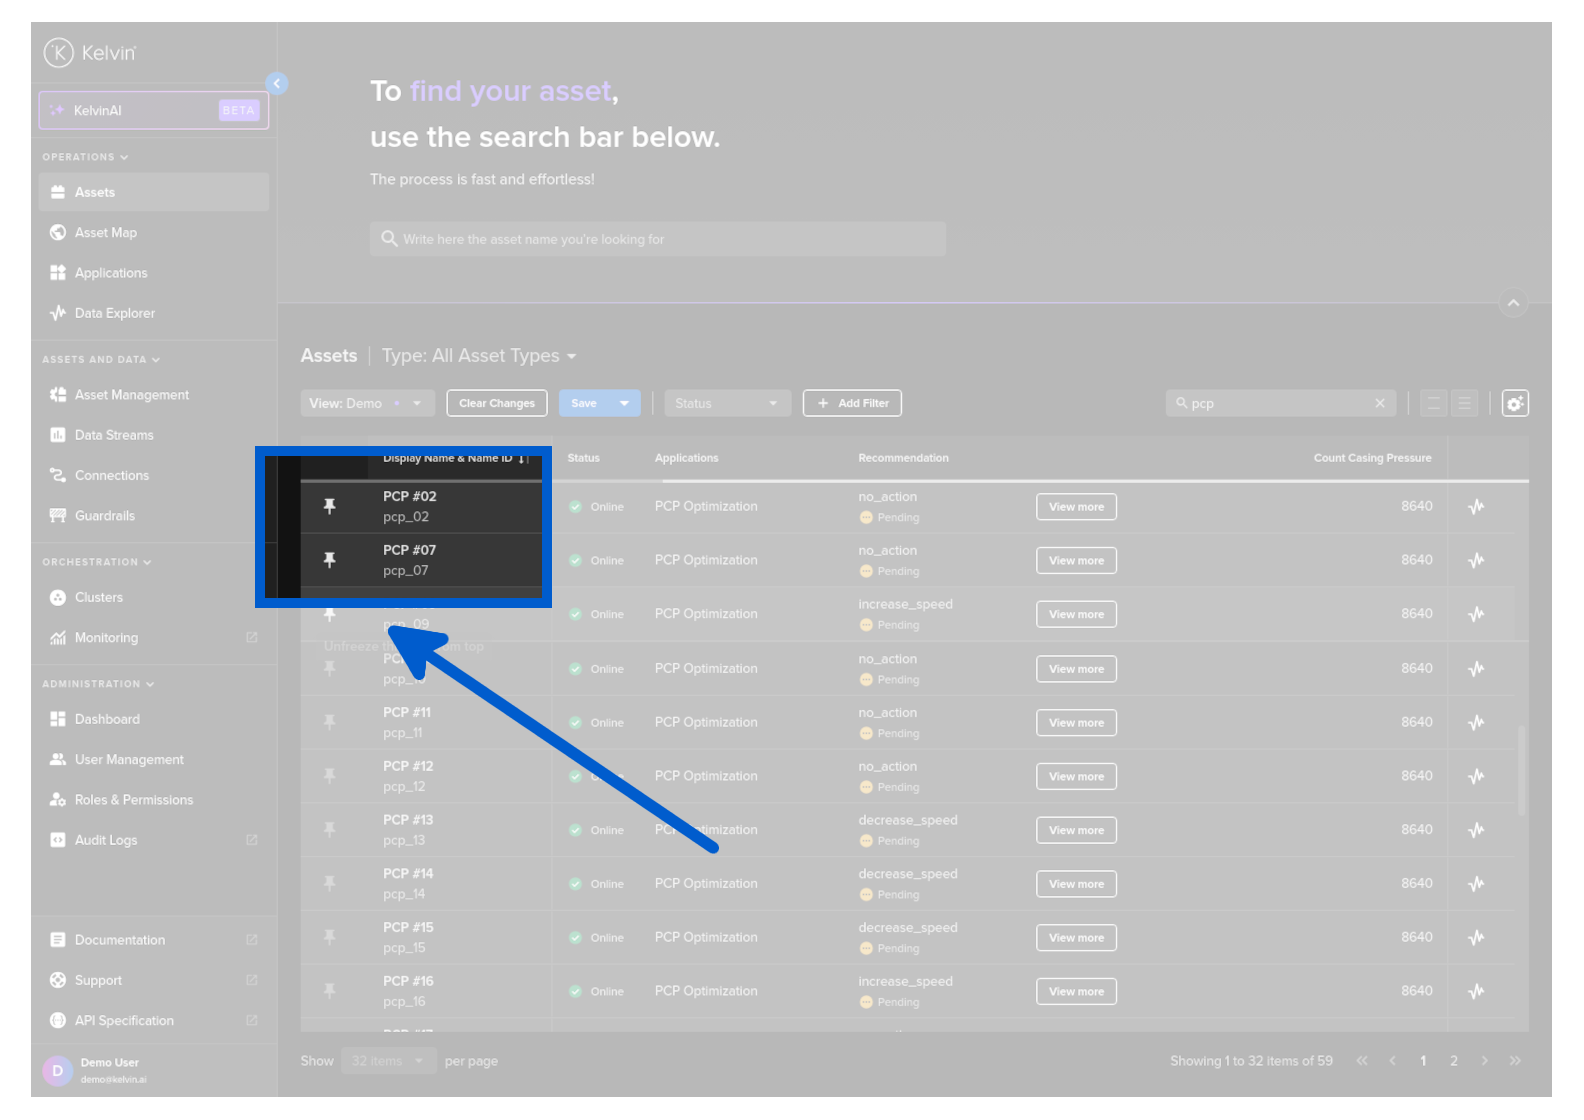
Task: Open the table settings gear icon
Action: coord(1514,403)
